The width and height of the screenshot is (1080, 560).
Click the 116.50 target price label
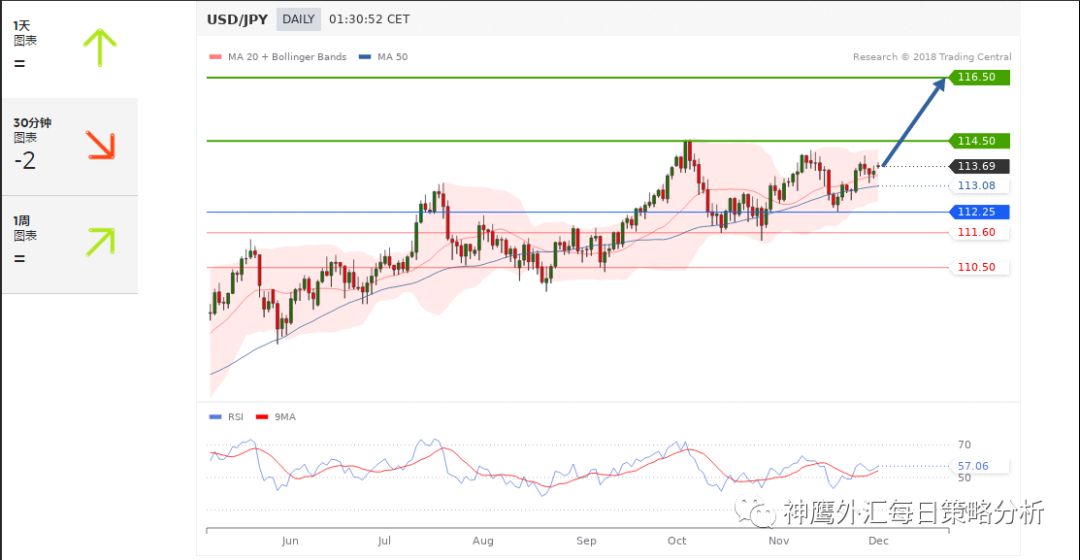point(979,77)
